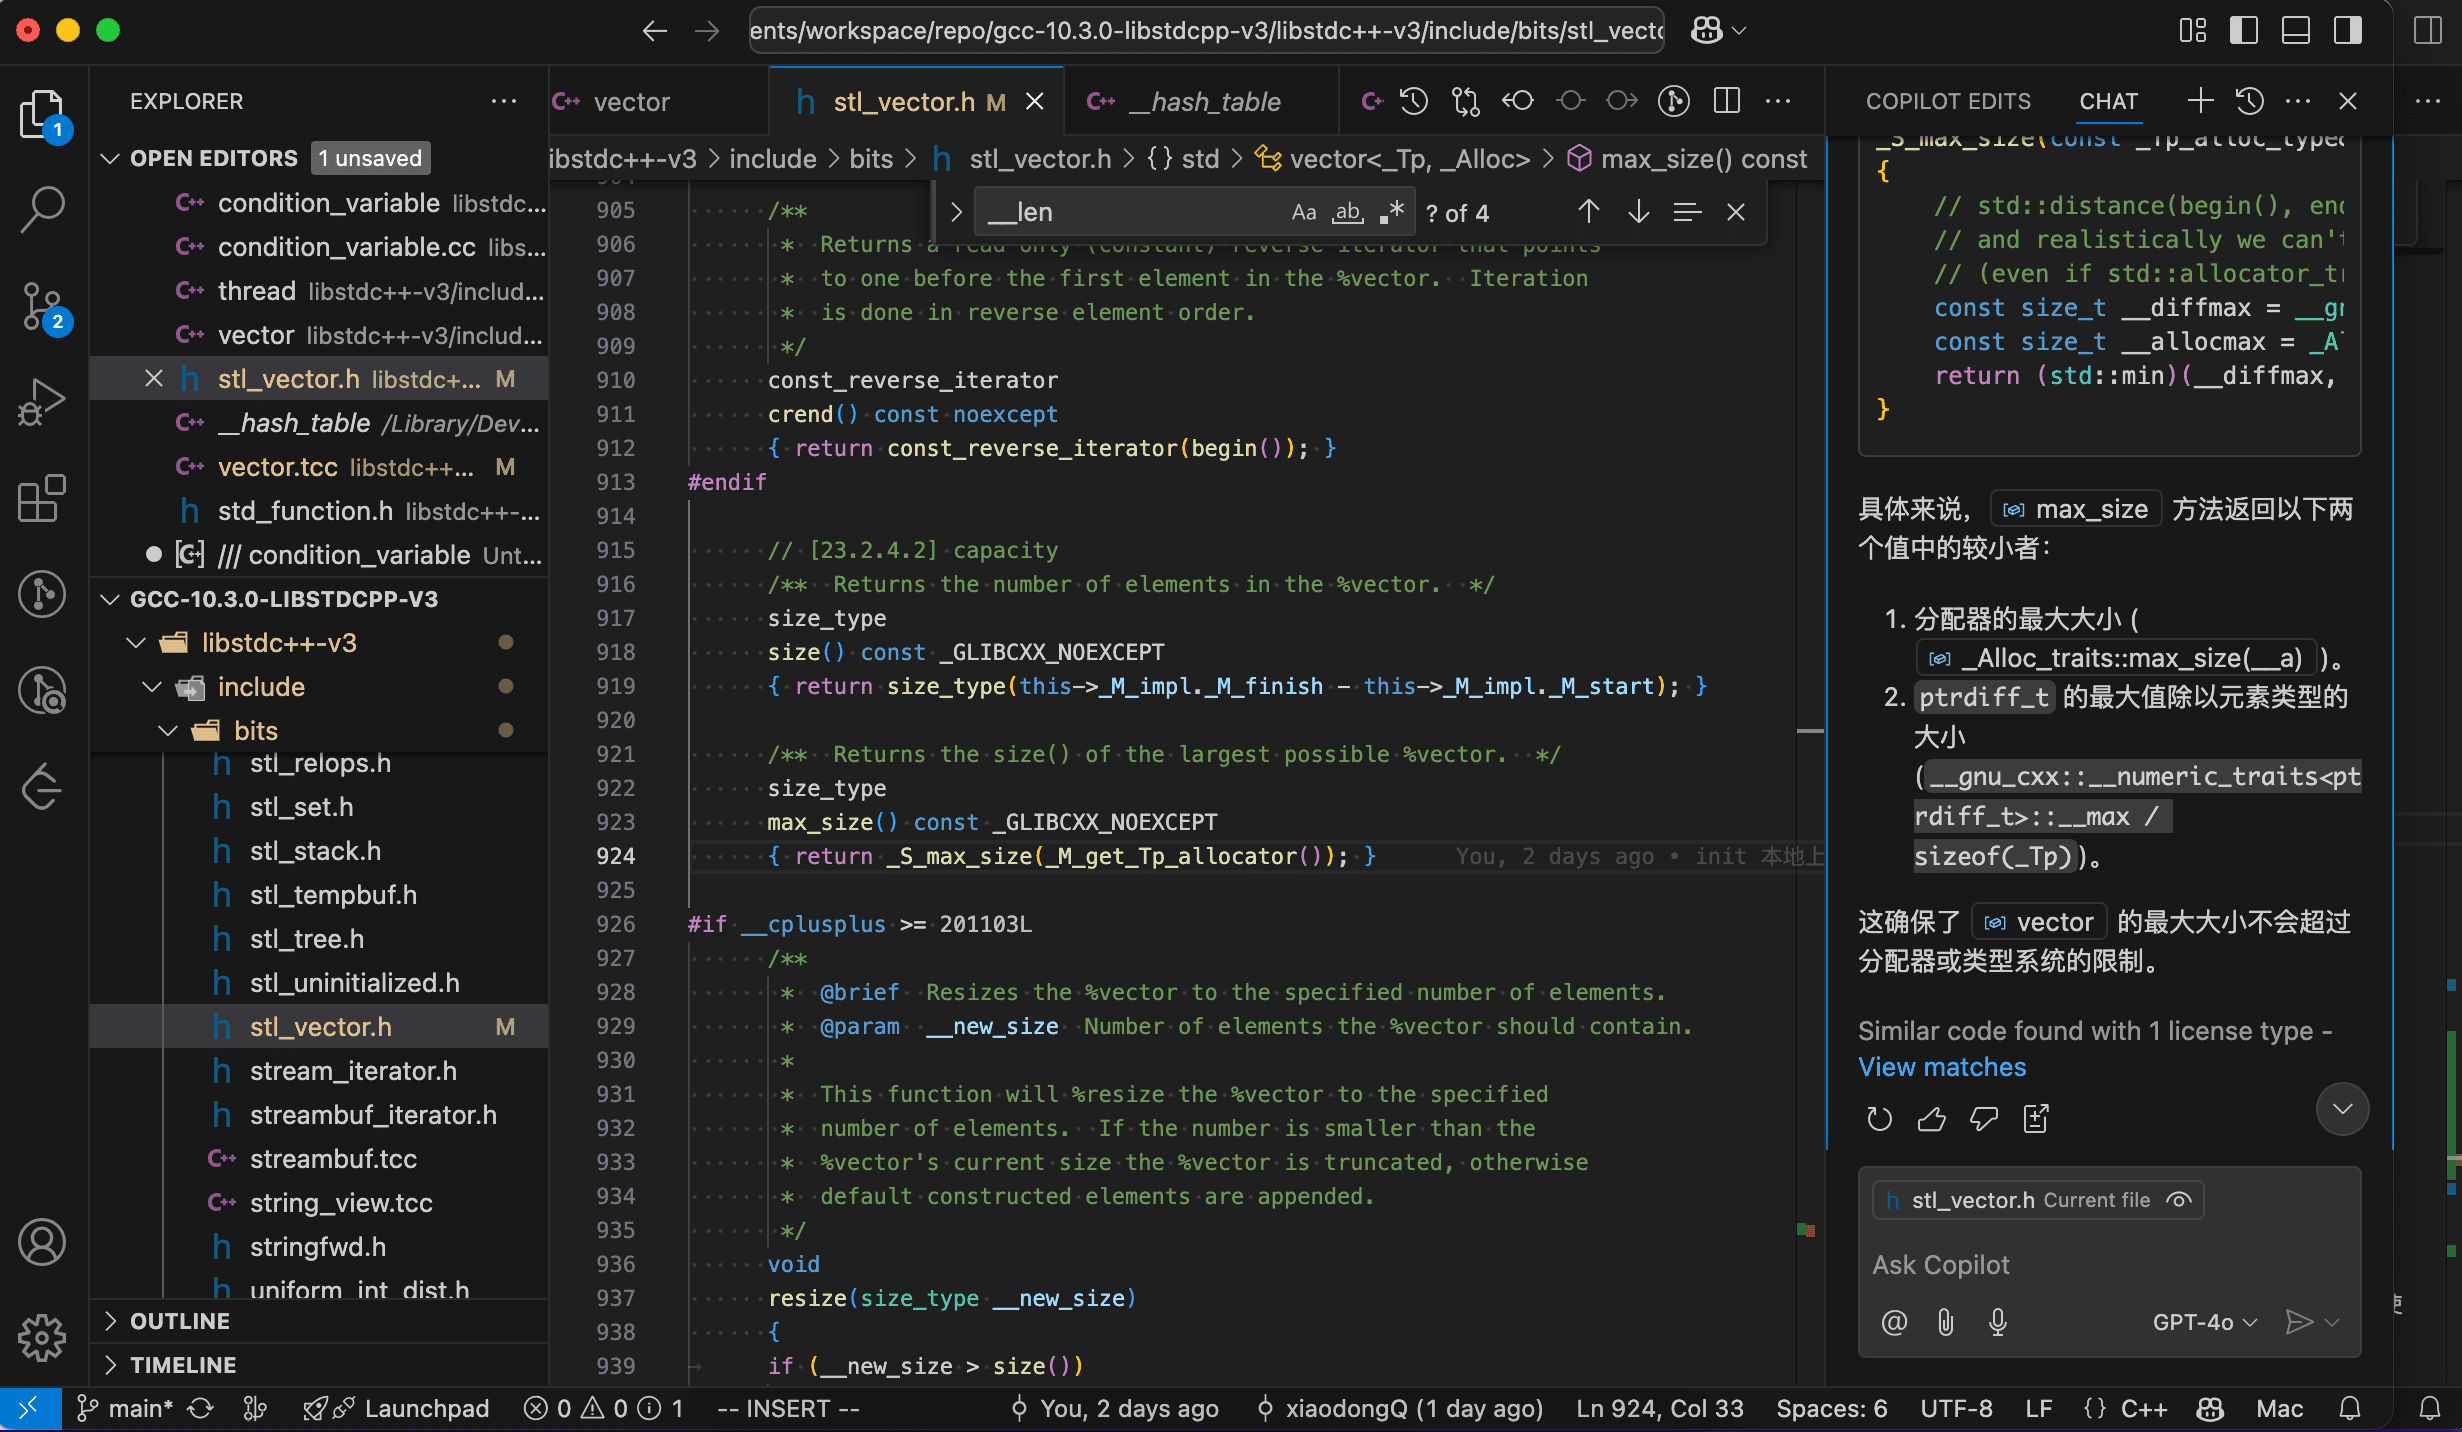Click Spaces: 6 indentation setting
Screen dimensions: 2462x1432
pyautogui.click(x=1831, y=1409)
